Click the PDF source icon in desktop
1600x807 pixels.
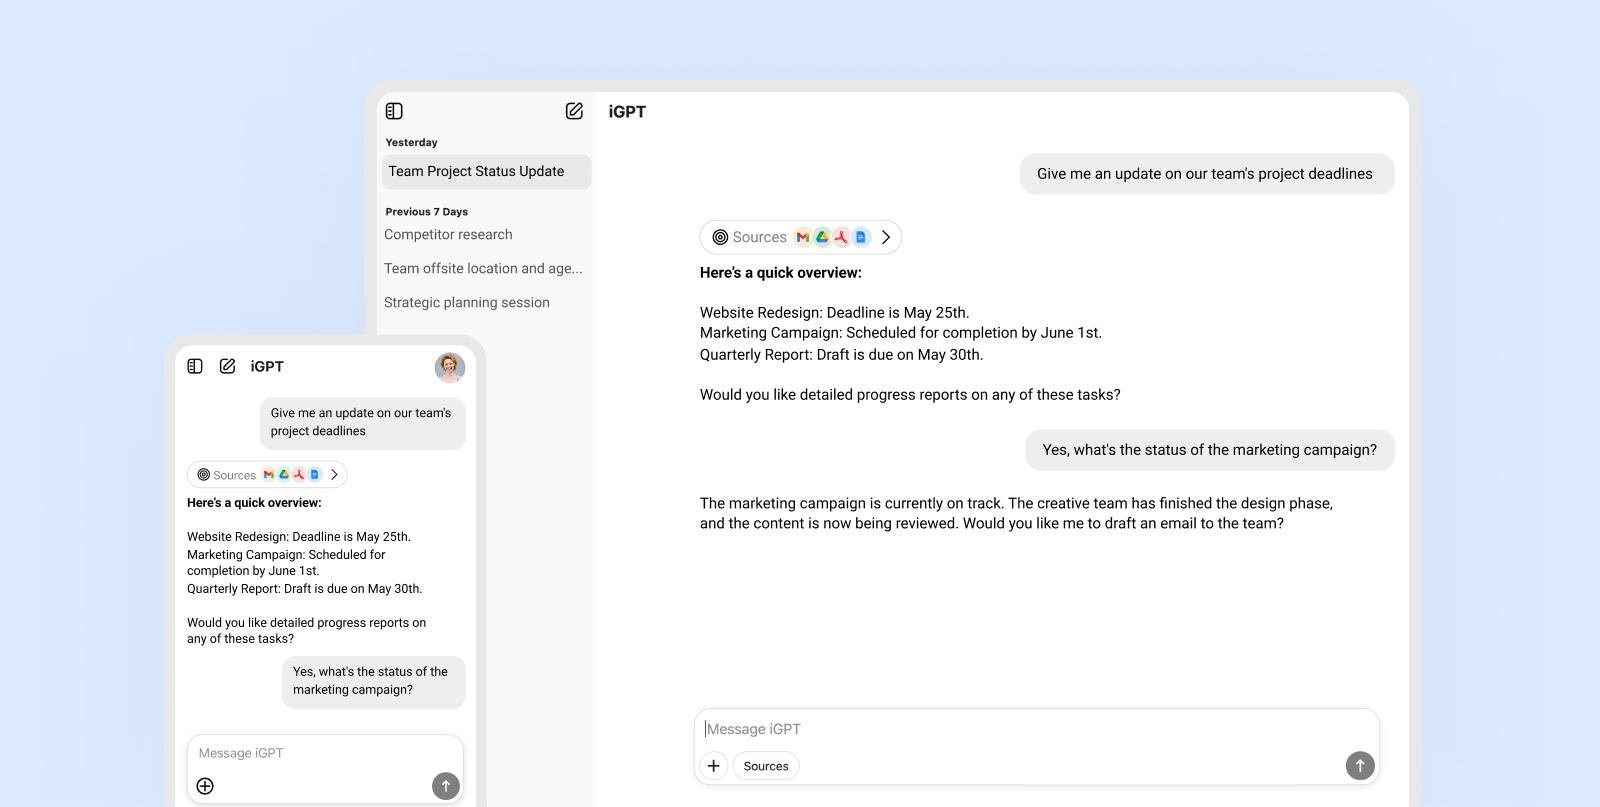point(841,237)
